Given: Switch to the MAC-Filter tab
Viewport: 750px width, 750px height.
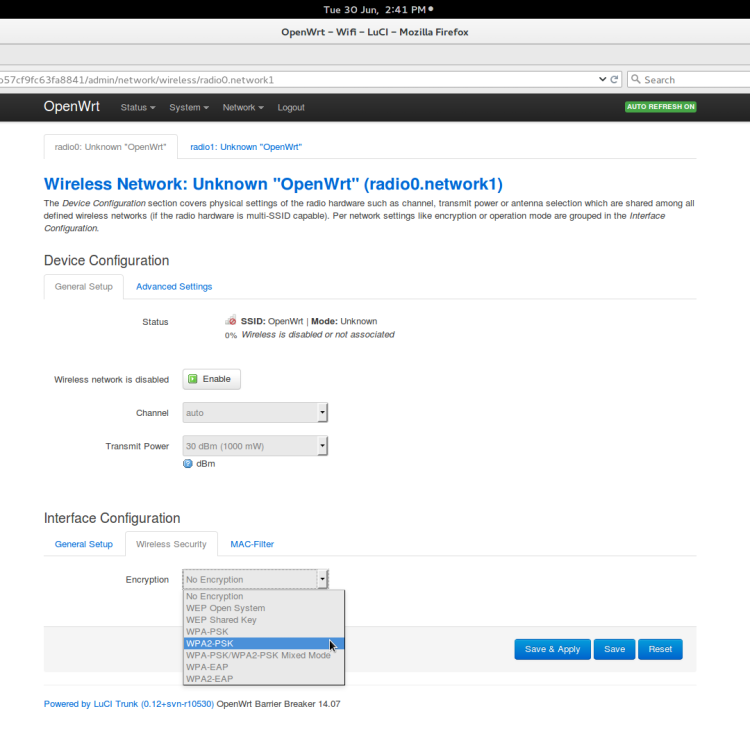Looking at the screenshot, I should pyautogui.click(x=252, y=544).
